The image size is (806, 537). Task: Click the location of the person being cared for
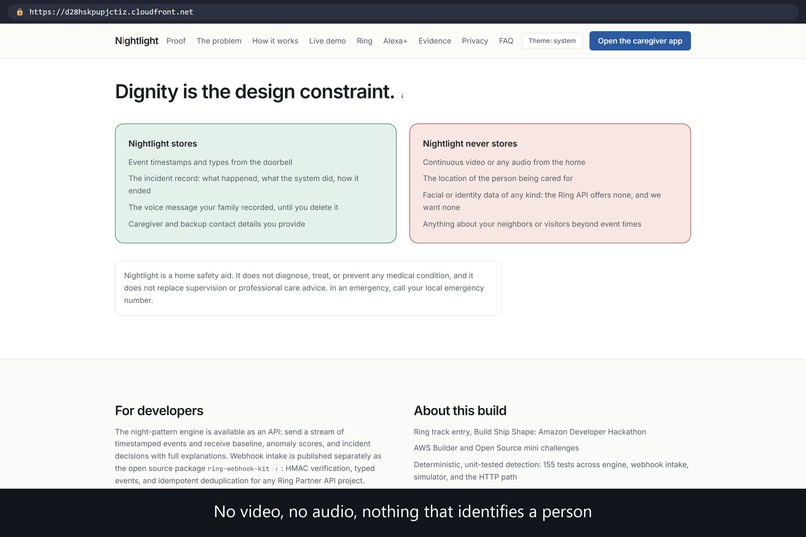(498, 178)
